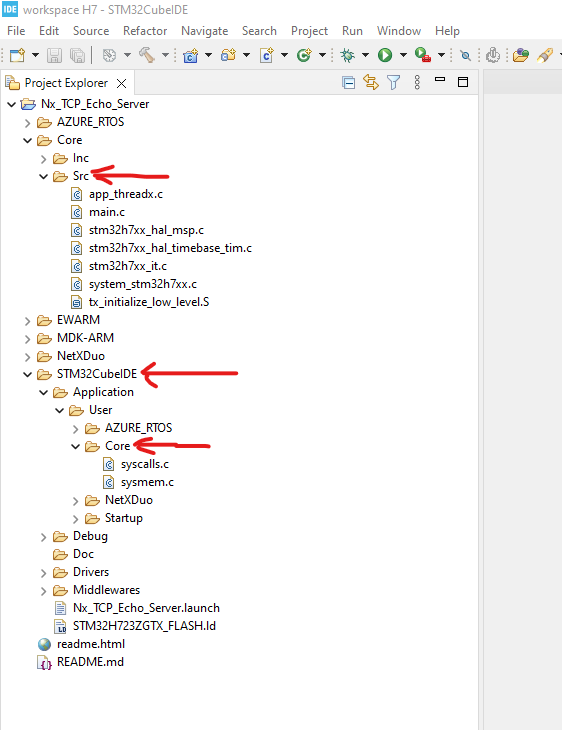Expand the Middlewares folder
562x730 pixels.
(43, 591)
